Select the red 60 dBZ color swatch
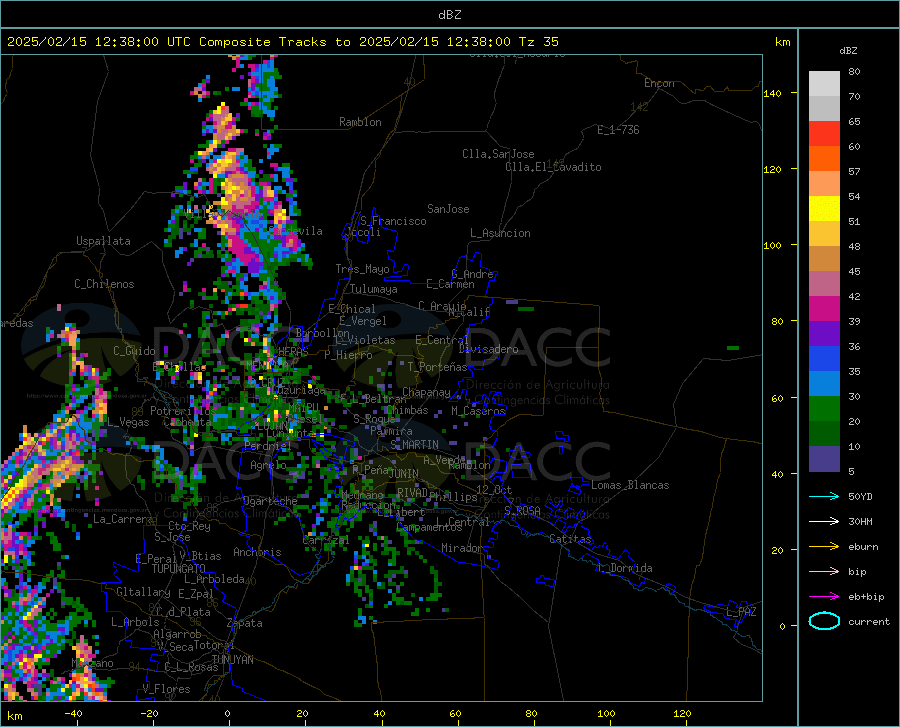The image size is (900, 727). pyautogui.click(x=824, y=134)
